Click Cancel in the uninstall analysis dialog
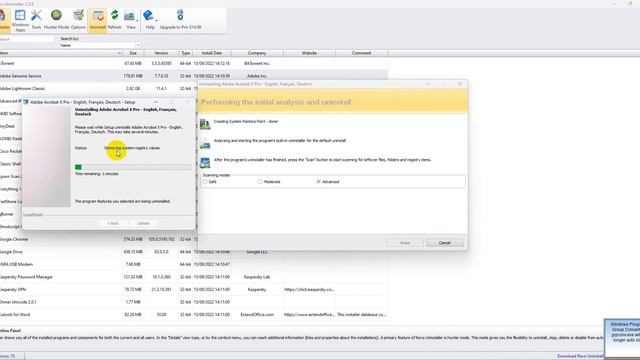 pos(444,243)
